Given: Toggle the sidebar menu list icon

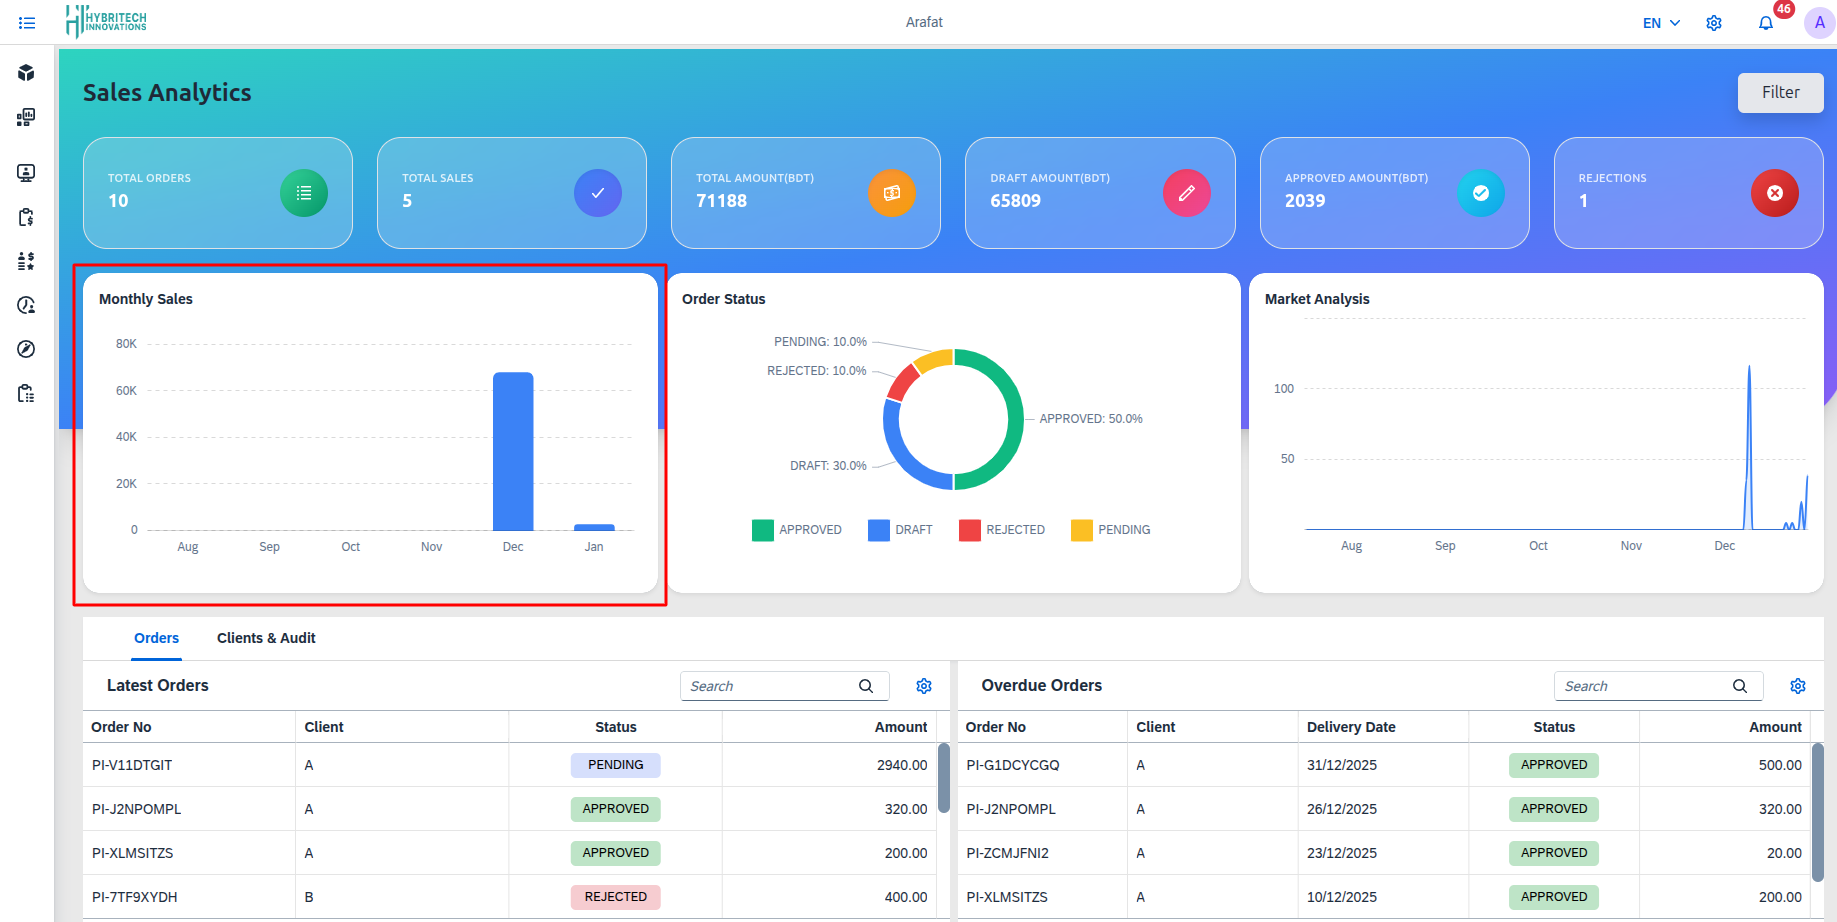Looking at the screenshot, I should 27,23.
